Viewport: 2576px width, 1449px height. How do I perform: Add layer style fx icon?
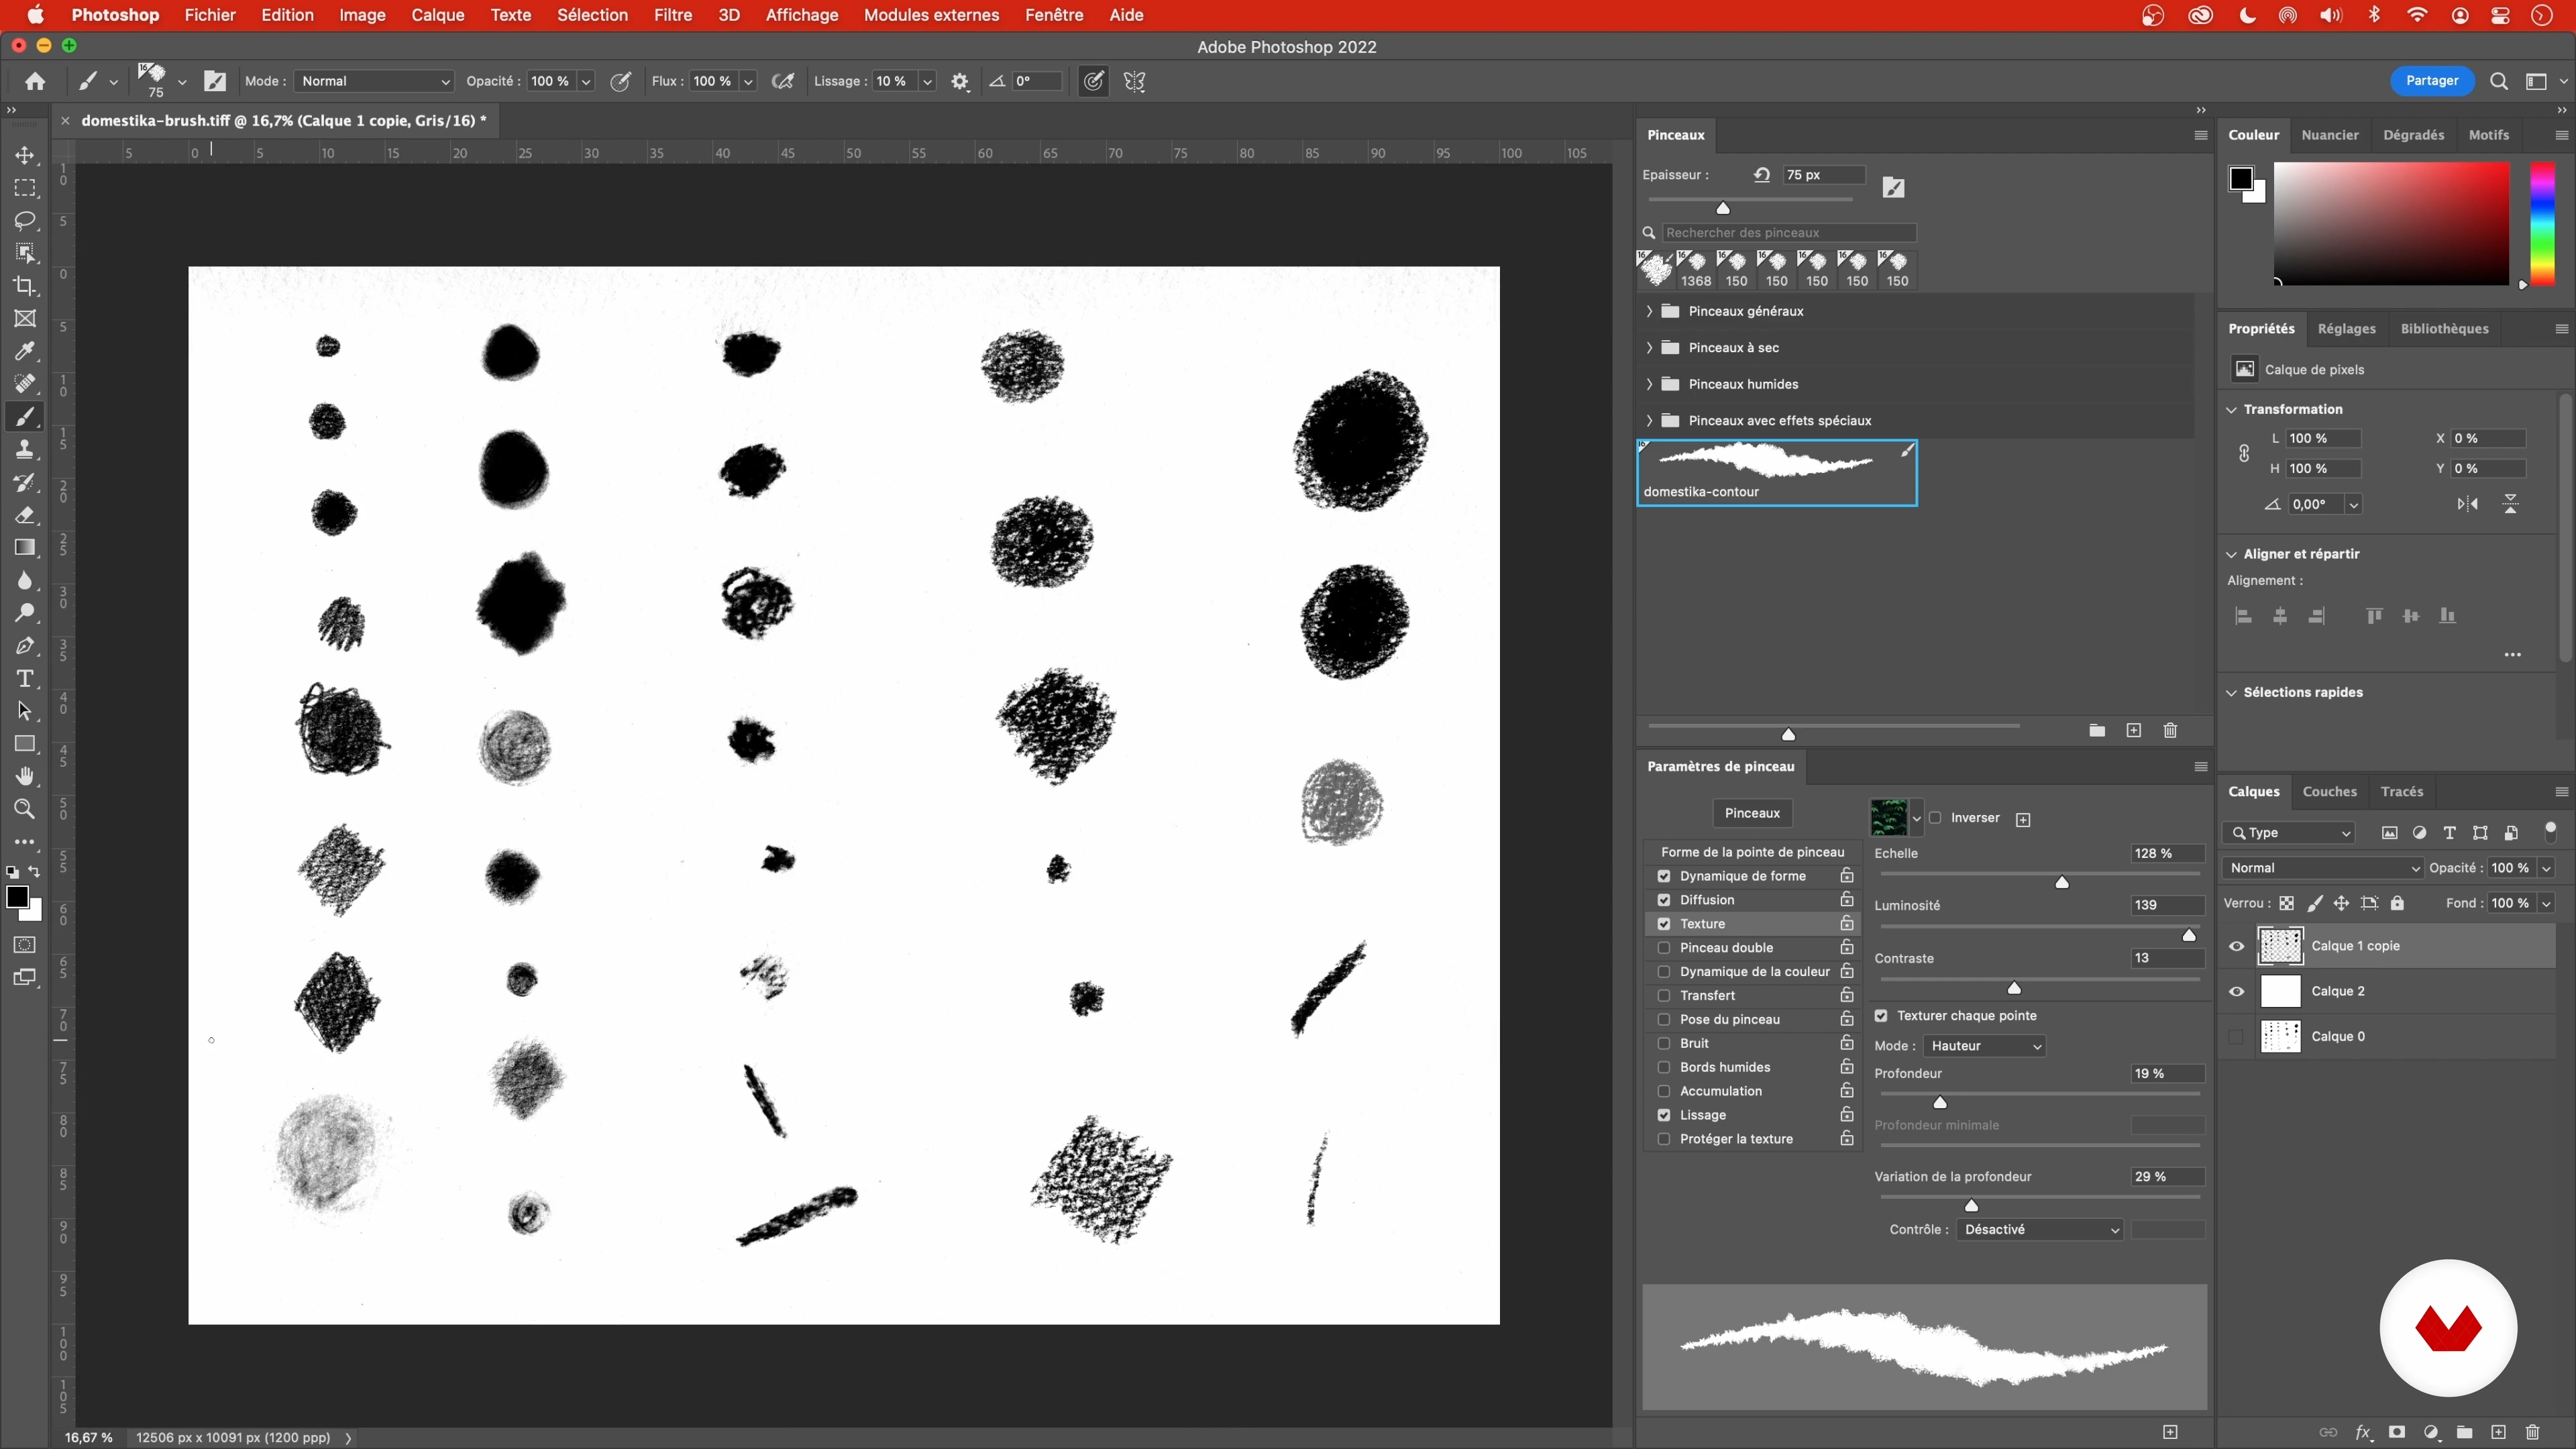pyautogui.click(x=2364, y=1432)
